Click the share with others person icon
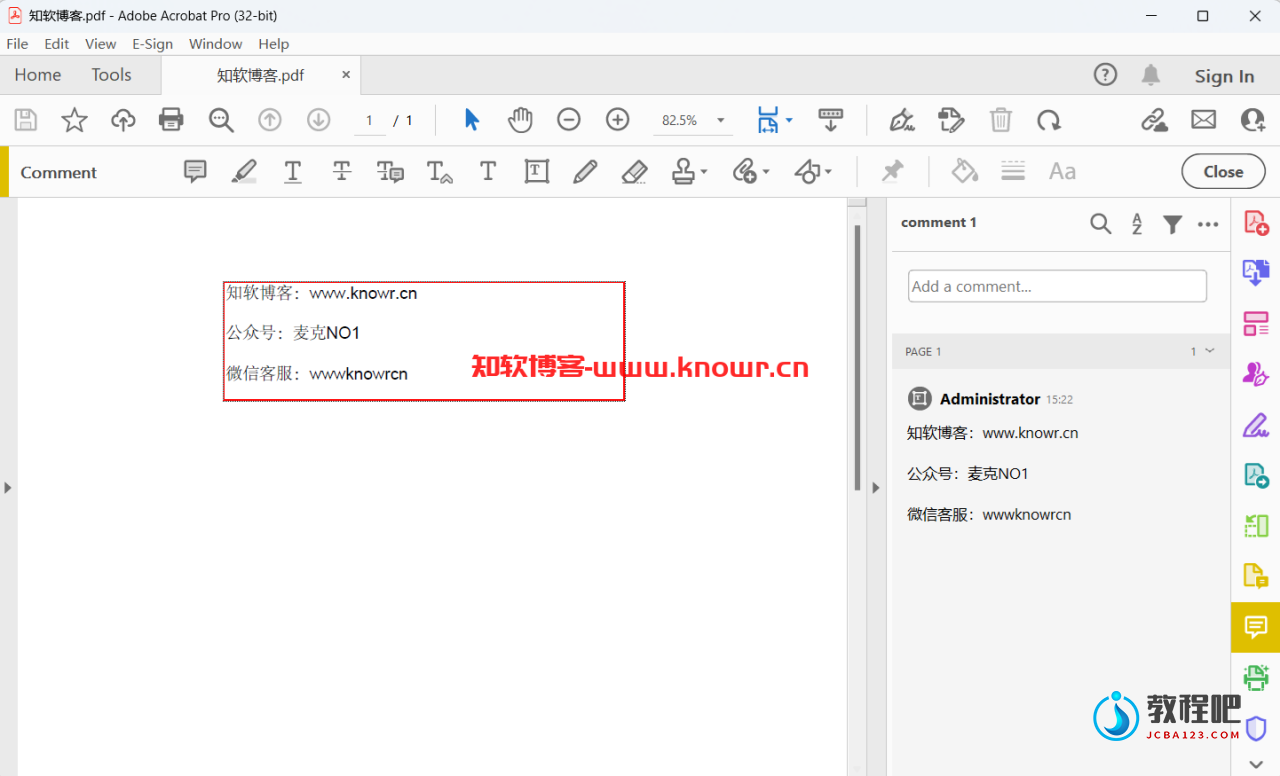Viewport: 1280px width, 776px height. click(1253, 120)
